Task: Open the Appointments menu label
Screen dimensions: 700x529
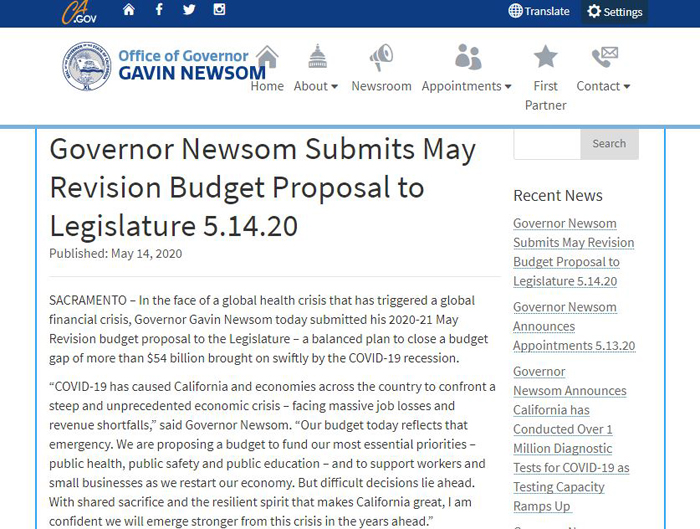Action: point(462,86)
